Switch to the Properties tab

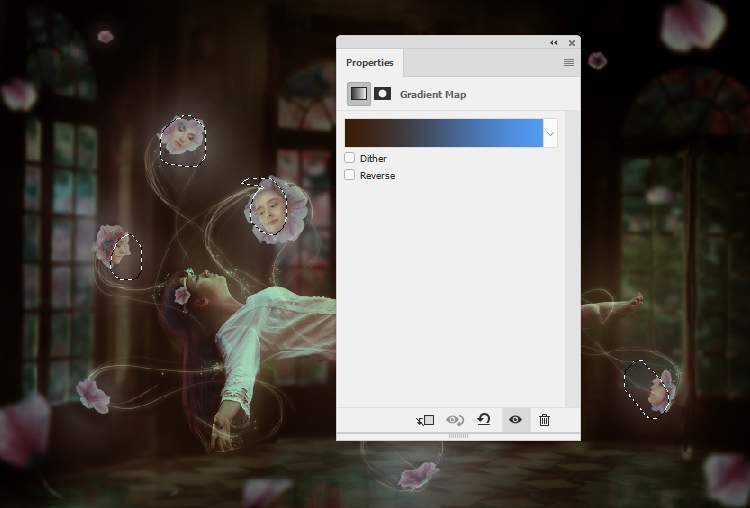pyautogui.click(x=370, y=63)
